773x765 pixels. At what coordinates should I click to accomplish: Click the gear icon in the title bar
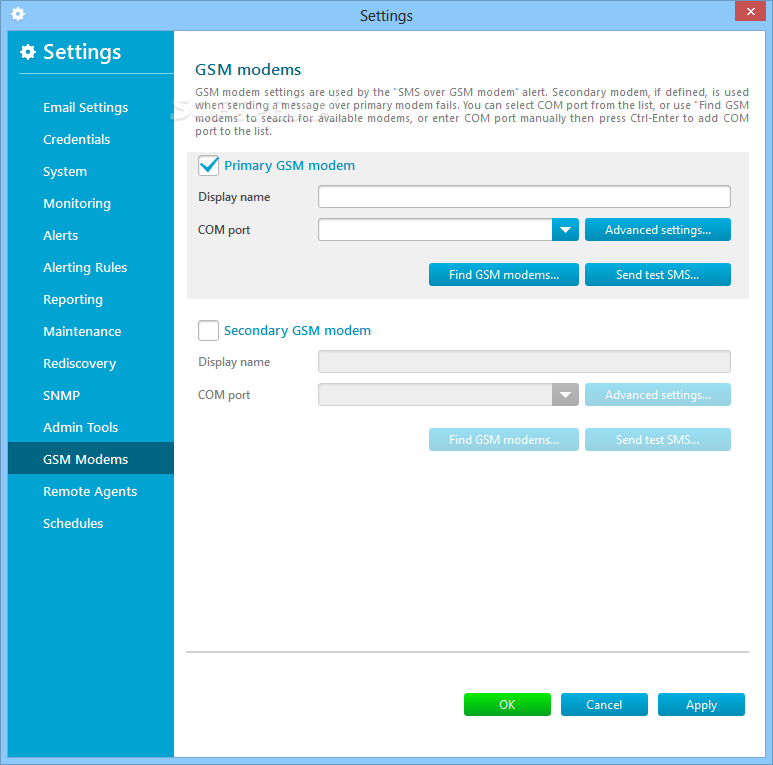point(18,14)
